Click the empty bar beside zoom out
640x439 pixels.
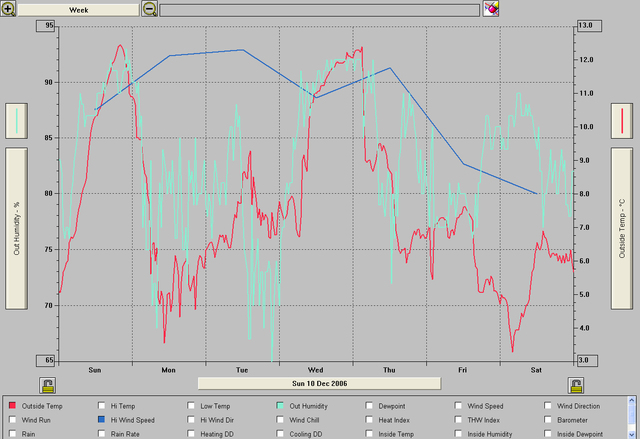coord(318,8)
